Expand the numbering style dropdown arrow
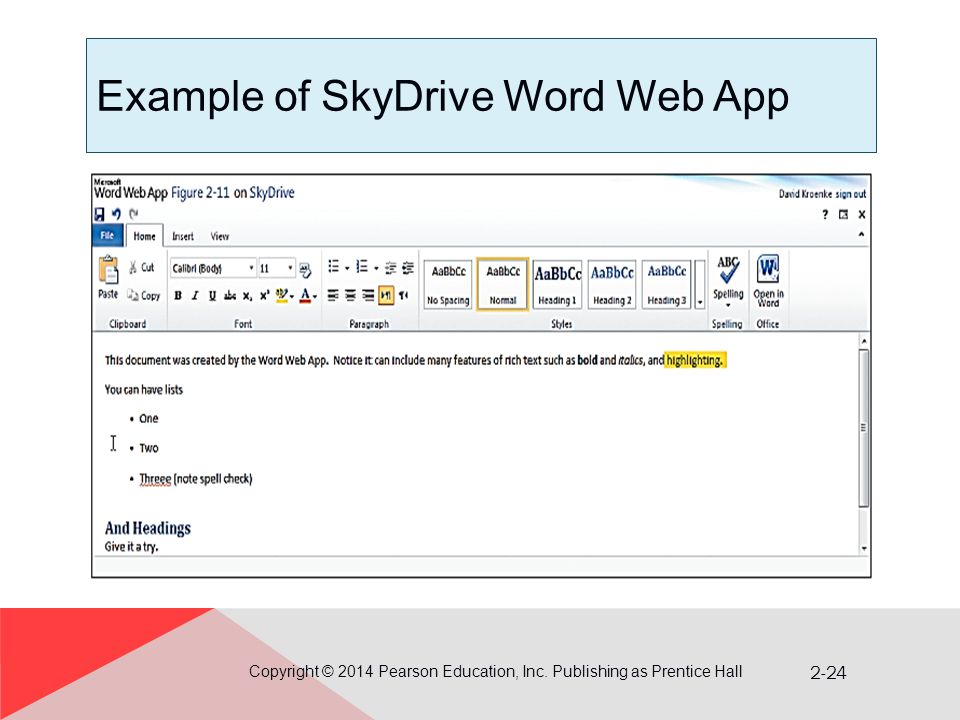 pos(376,268)
